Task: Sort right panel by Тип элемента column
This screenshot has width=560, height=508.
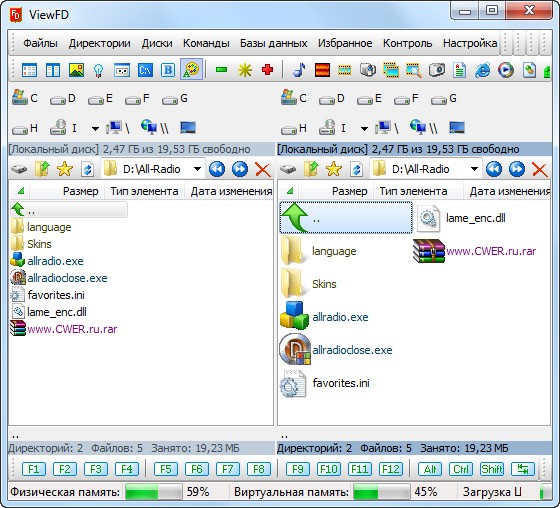Action: point(418,191)
